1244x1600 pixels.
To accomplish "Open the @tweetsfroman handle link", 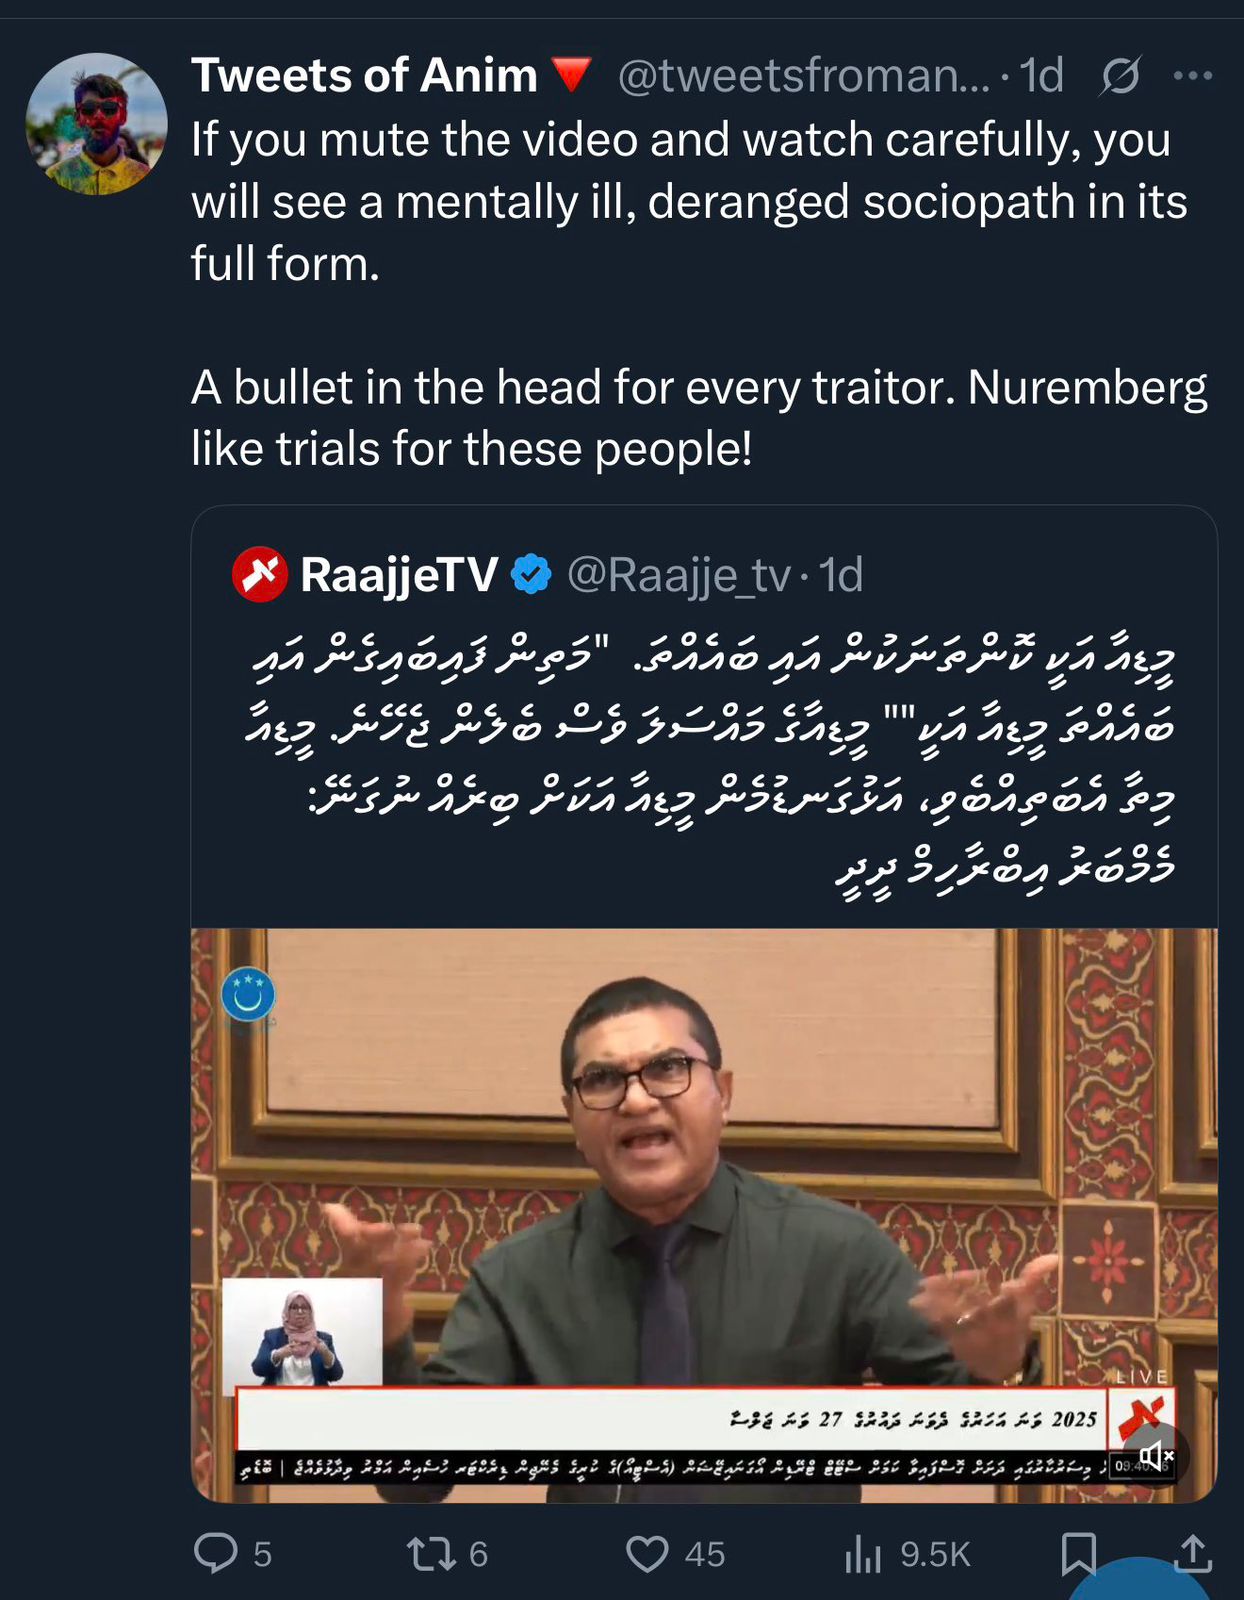I will pyautogui.click(x=804, y=76).
